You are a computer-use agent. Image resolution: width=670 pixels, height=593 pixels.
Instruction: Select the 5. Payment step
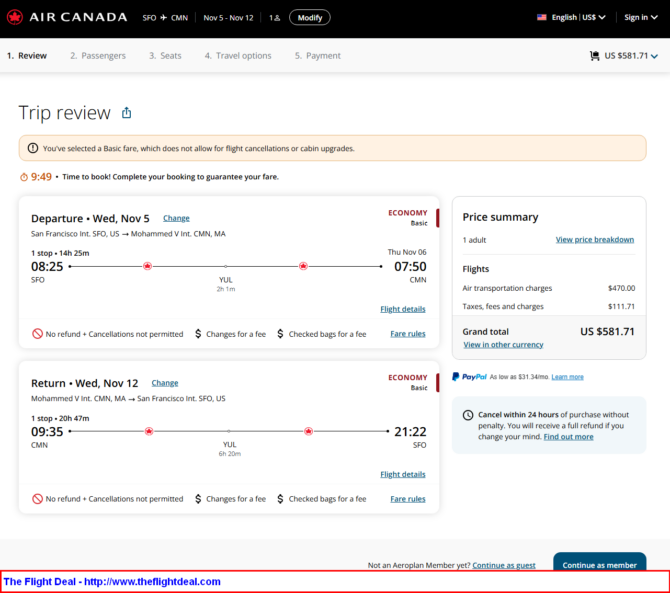[x=317, y=56]
